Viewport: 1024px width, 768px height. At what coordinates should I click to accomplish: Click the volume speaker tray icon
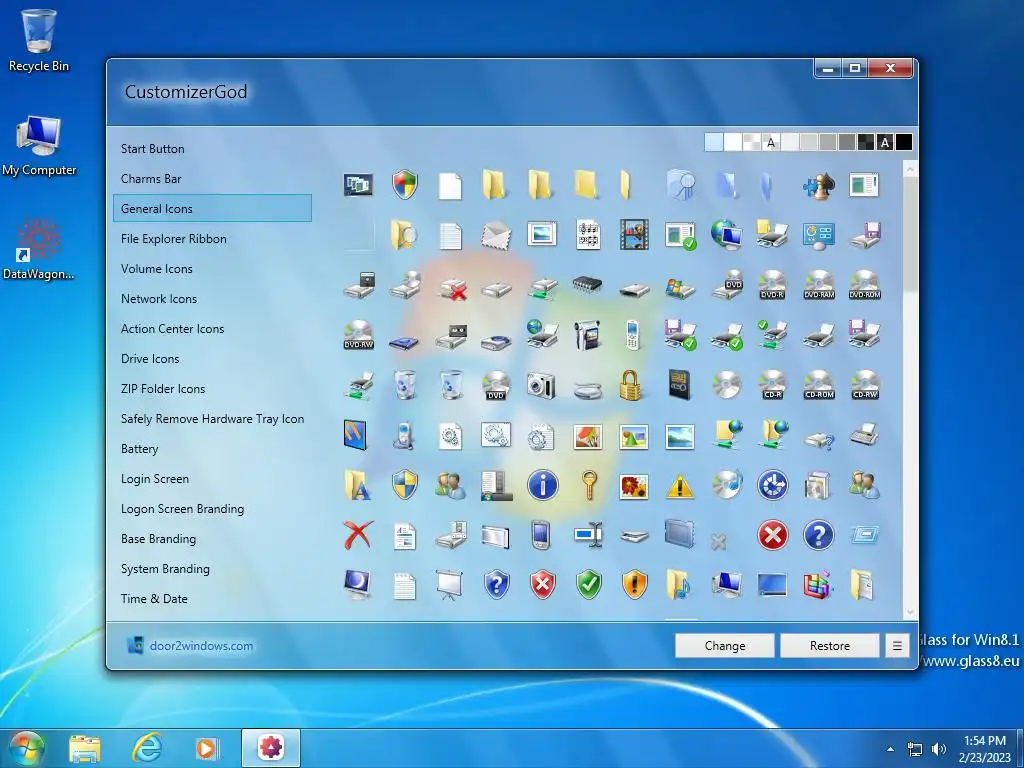pos(939,749)
